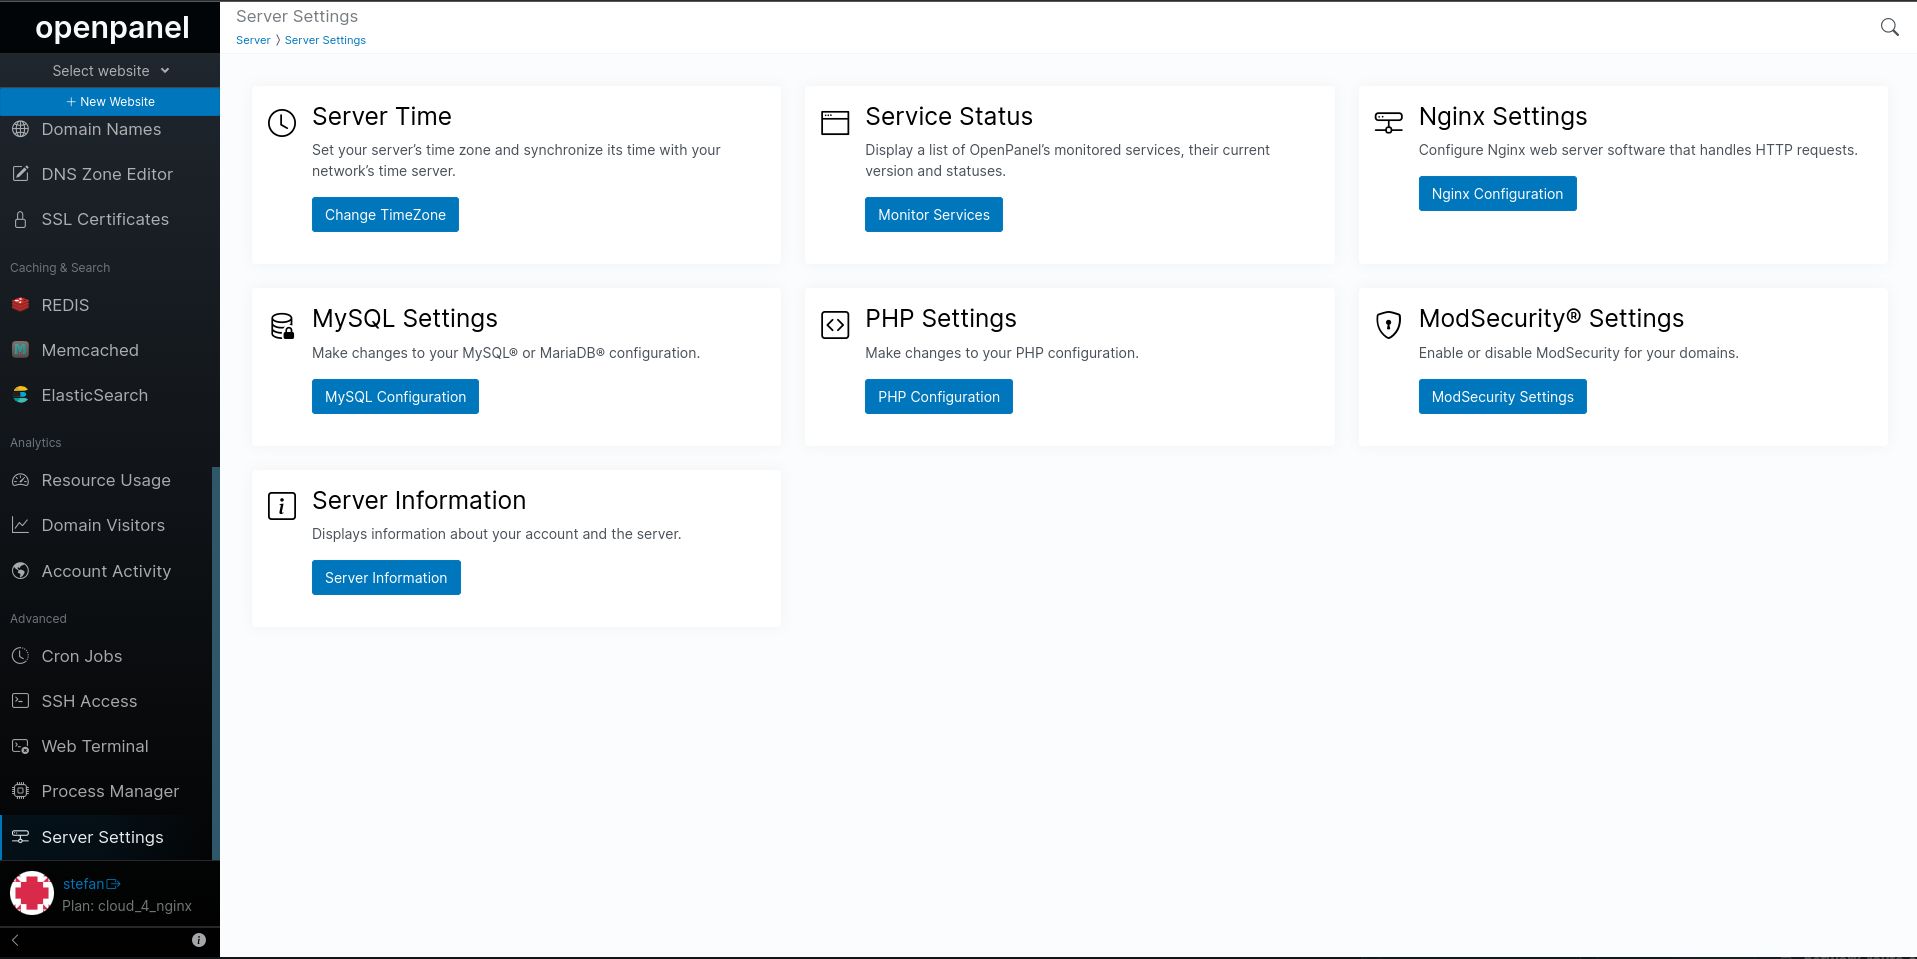This screenshot has width=1917, height=959.
Task: Click the search magnifier icon
Action: coord(1889,27)
